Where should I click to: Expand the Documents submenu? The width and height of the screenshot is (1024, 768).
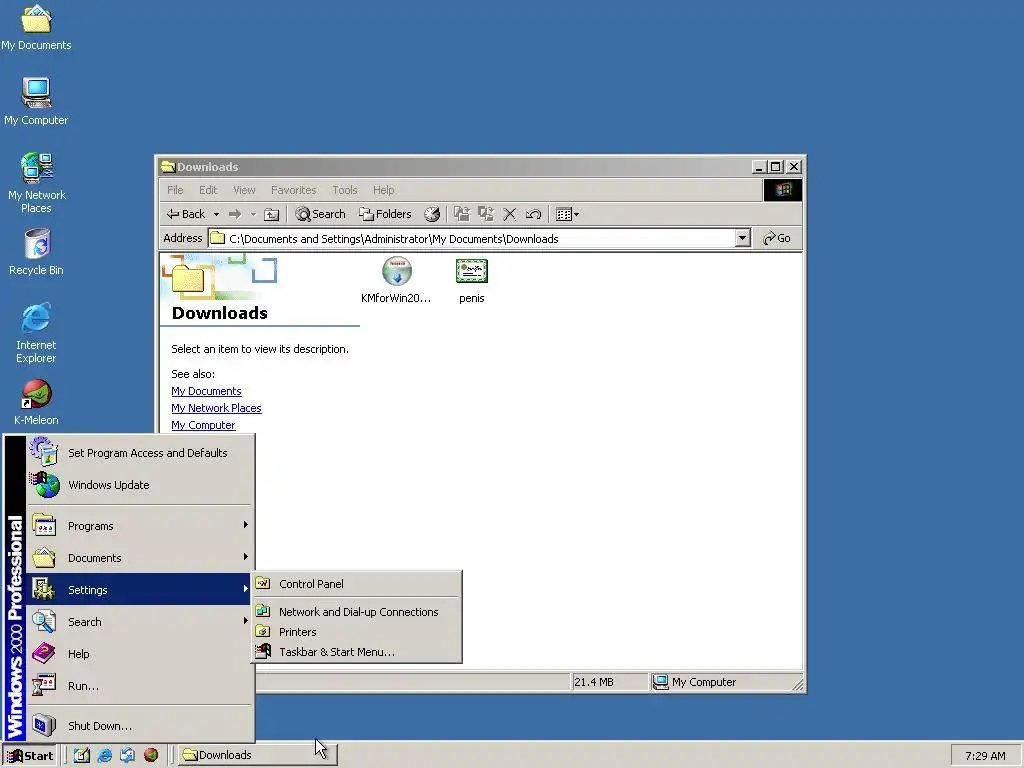click(x=139, y=558)
